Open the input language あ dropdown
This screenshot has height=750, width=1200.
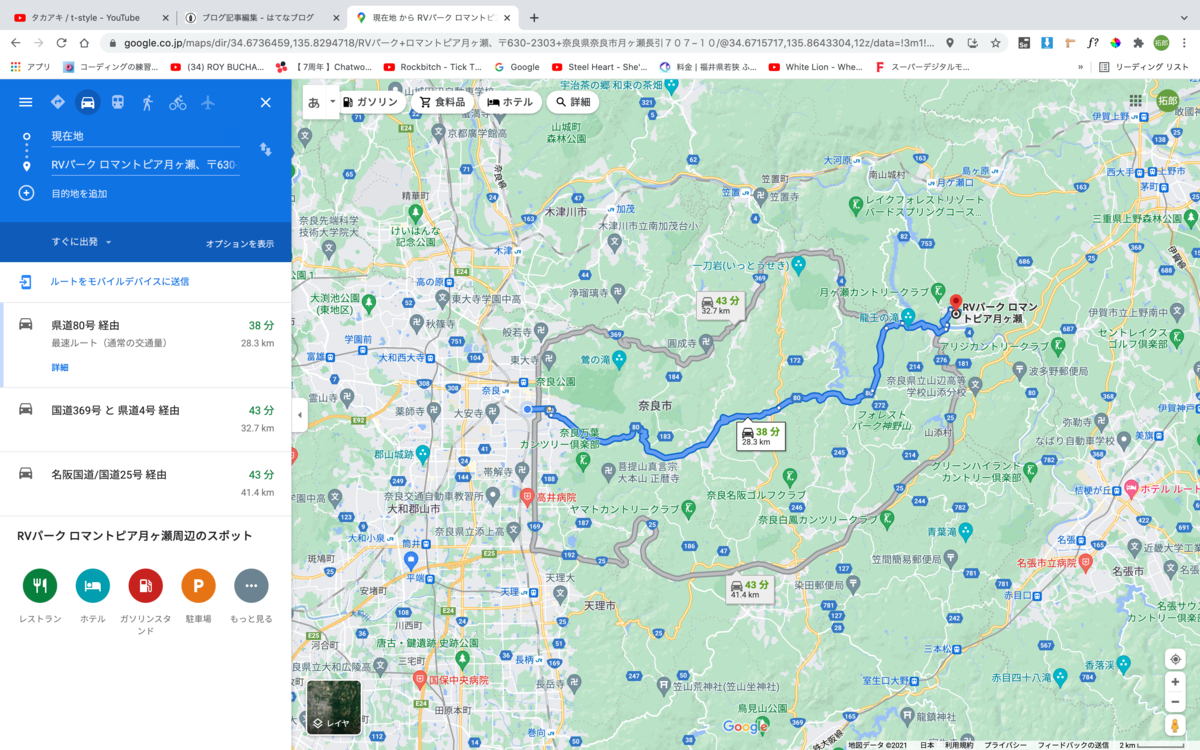click(321, 102)
